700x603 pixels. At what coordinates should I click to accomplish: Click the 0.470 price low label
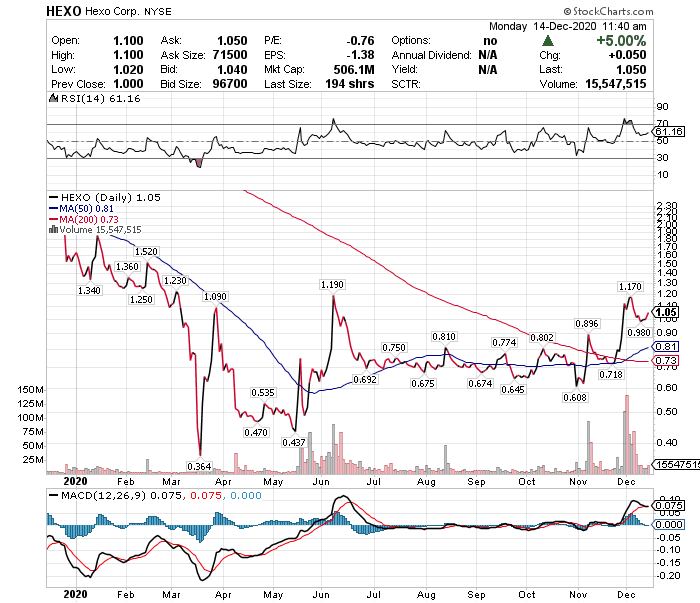click(x=256, y=432)
